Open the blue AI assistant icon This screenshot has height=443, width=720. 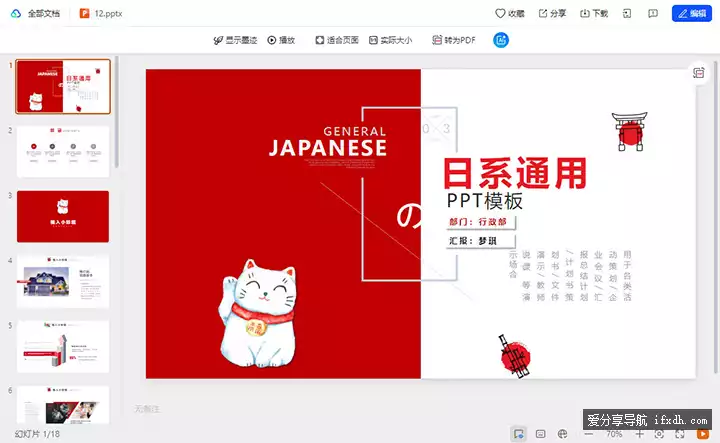[x=501, y=40]
